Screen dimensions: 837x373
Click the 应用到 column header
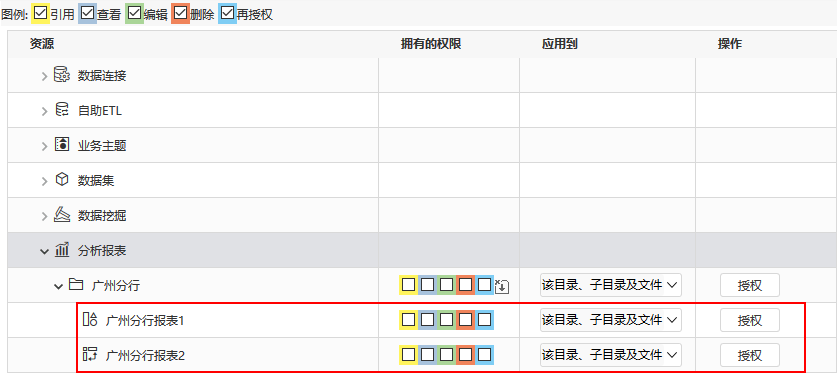(x=559, y=44)
